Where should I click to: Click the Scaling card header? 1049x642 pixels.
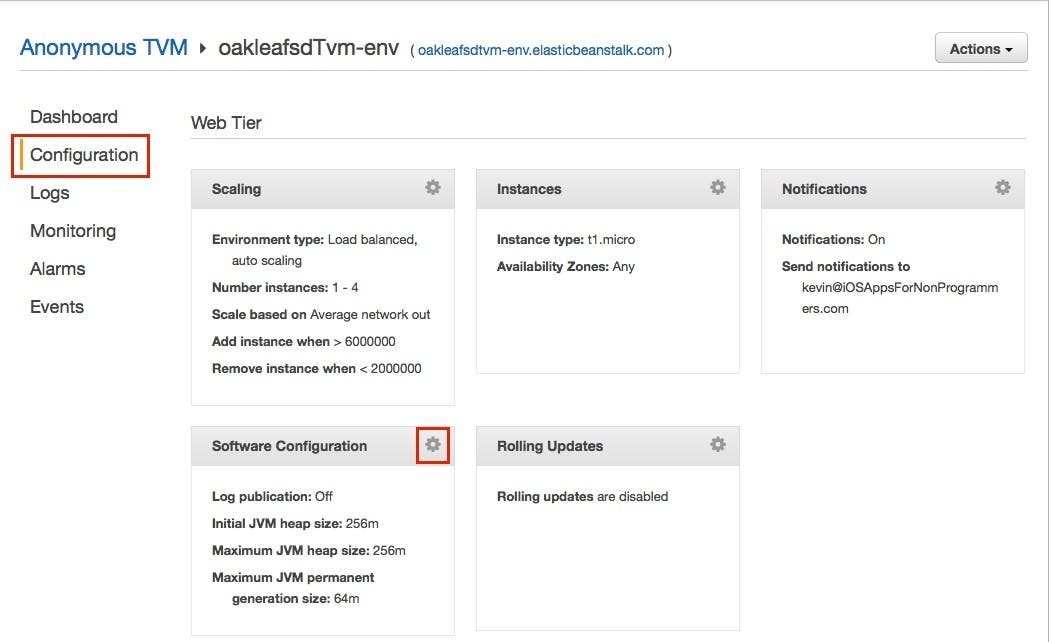tap(237, 189)
